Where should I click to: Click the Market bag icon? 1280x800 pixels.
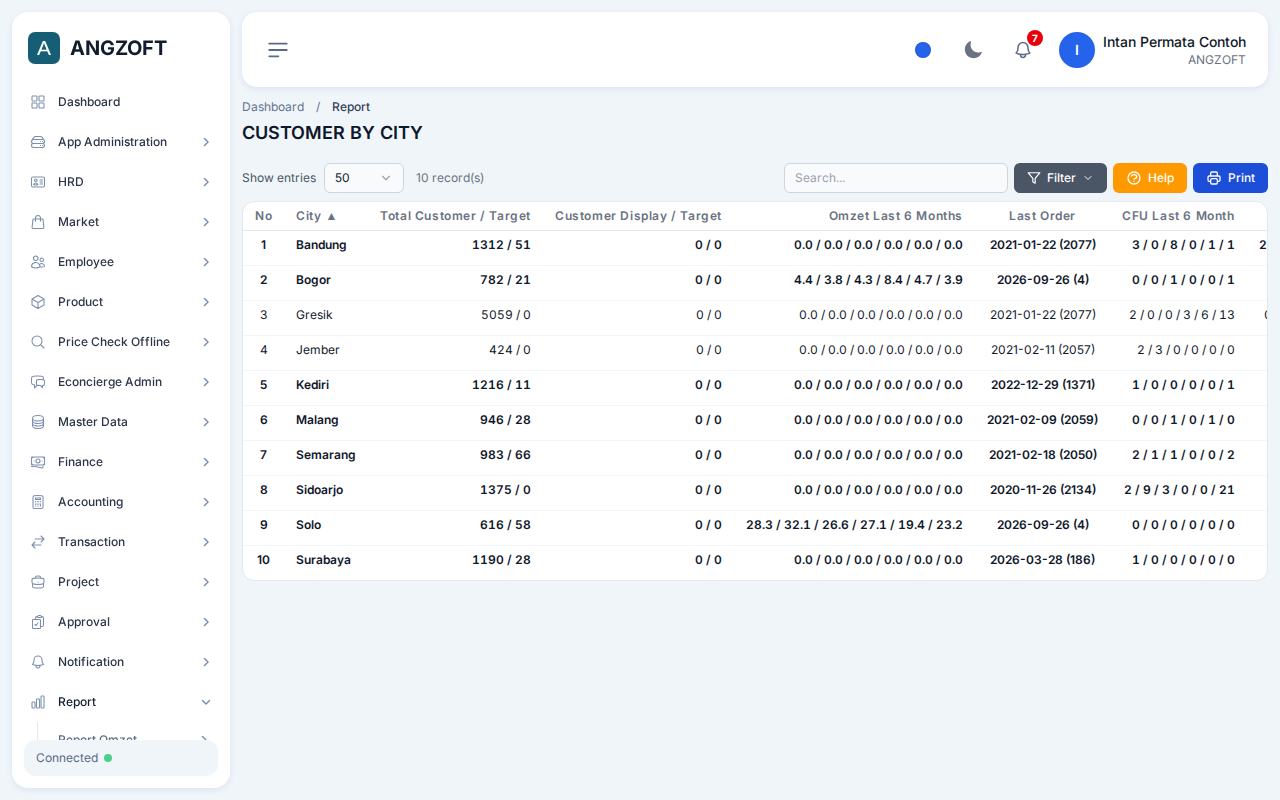[38, 222]
